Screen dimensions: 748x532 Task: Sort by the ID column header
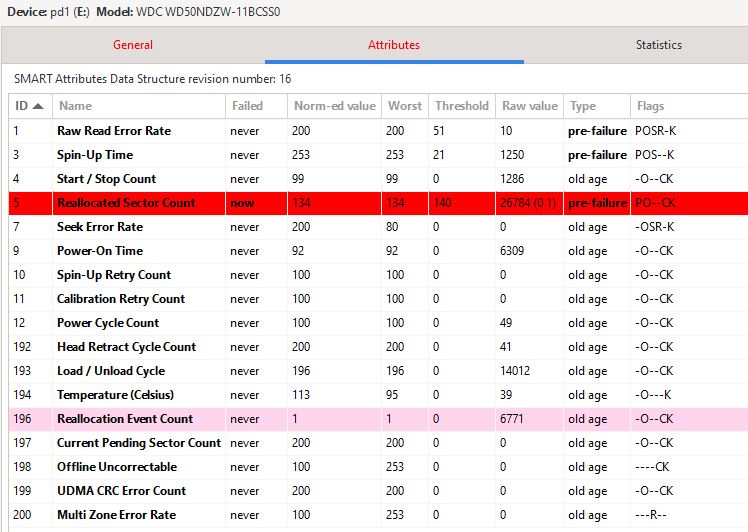[x=29, y=106]
